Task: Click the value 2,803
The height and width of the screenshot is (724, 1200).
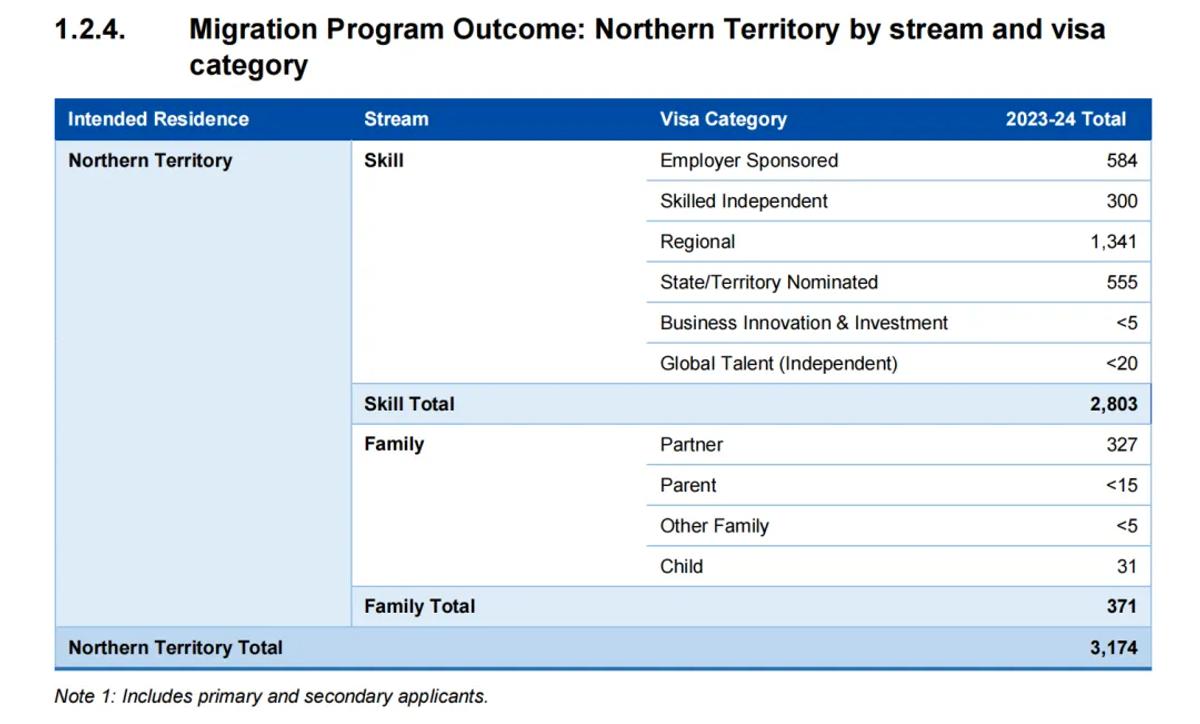Action: (x=1113, y=404)
